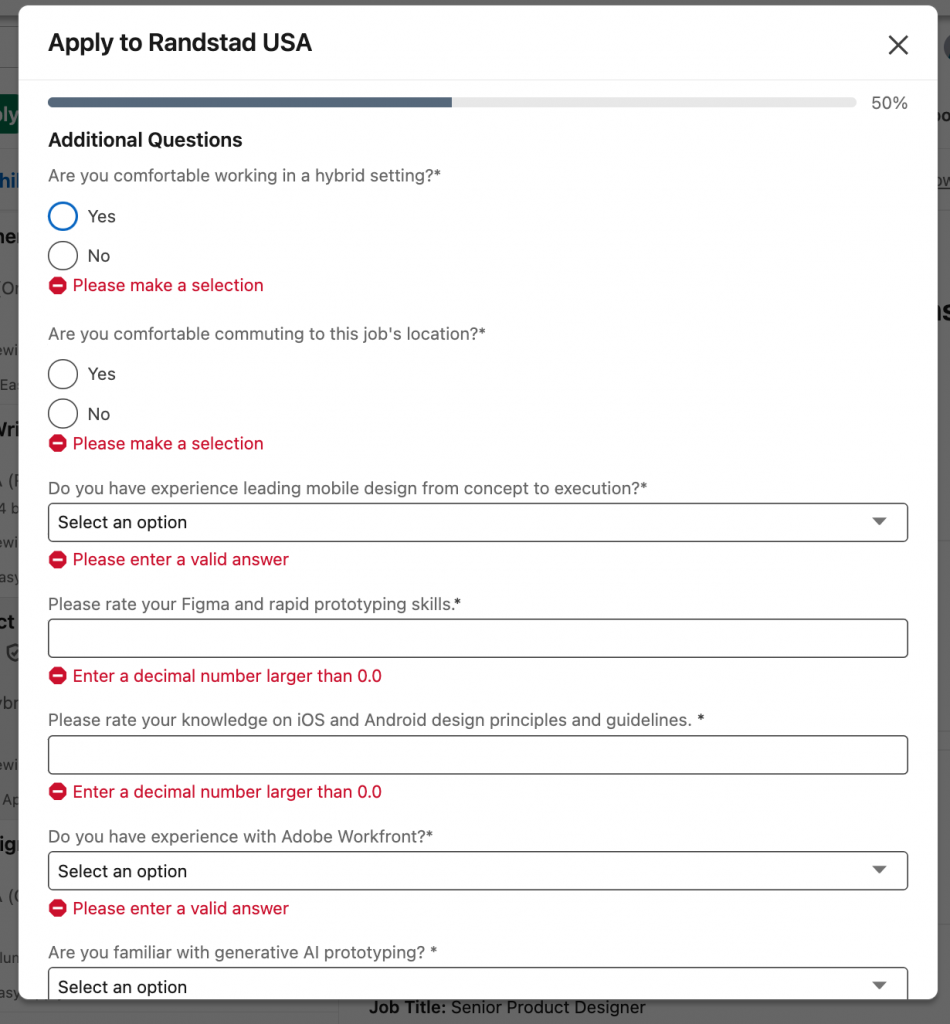Select Yes for working in a hybrid setting
The image size is (950, 1024).
(62, 216)
